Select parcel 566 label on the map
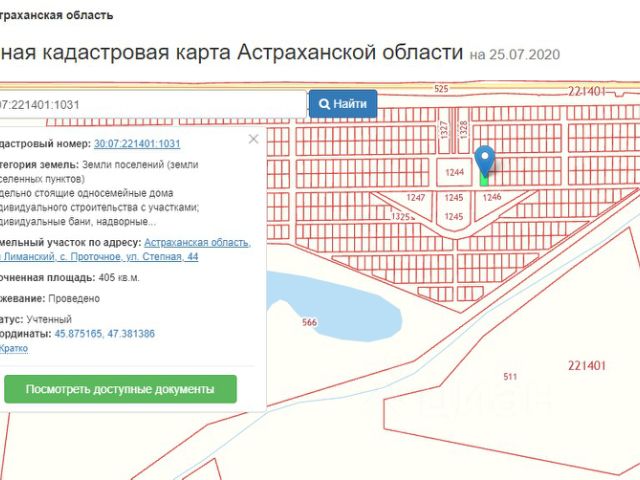The height and width of the screenshot is (480, 640). [x=309, y=322]
